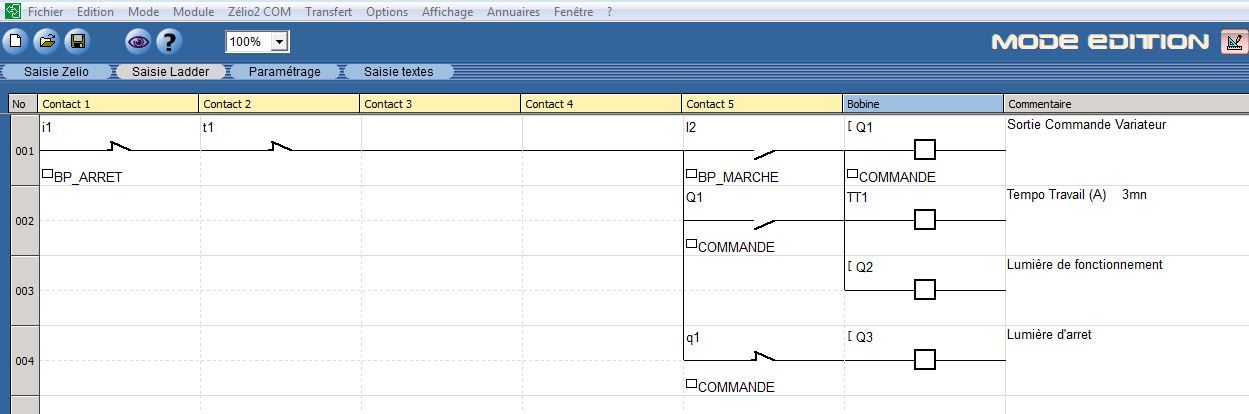Click the New file icon

[15, 41]
